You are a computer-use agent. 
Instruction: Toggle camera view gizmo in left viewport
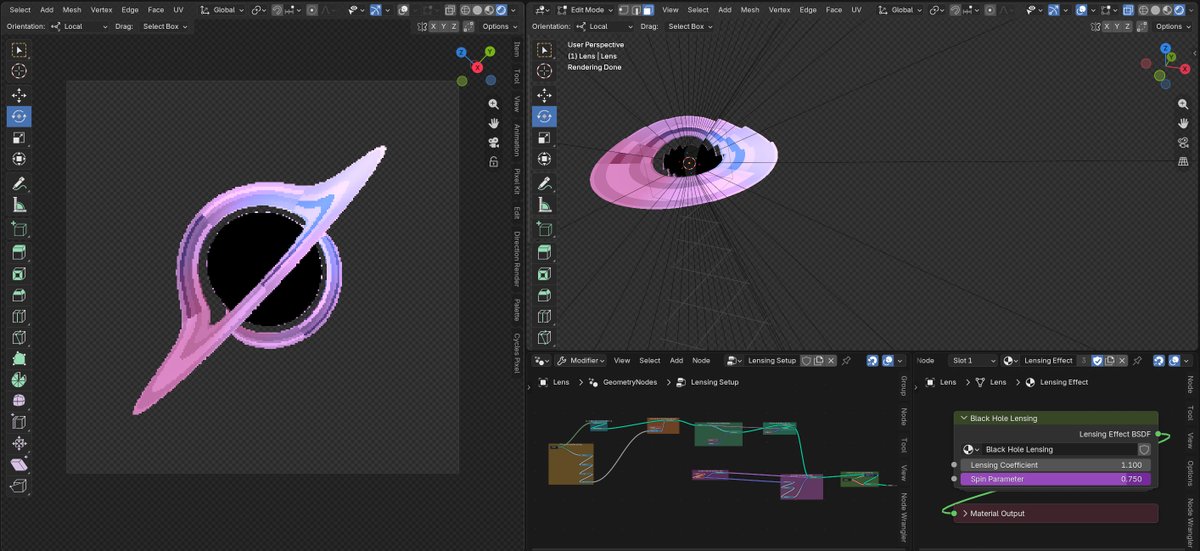coord(494,142)
